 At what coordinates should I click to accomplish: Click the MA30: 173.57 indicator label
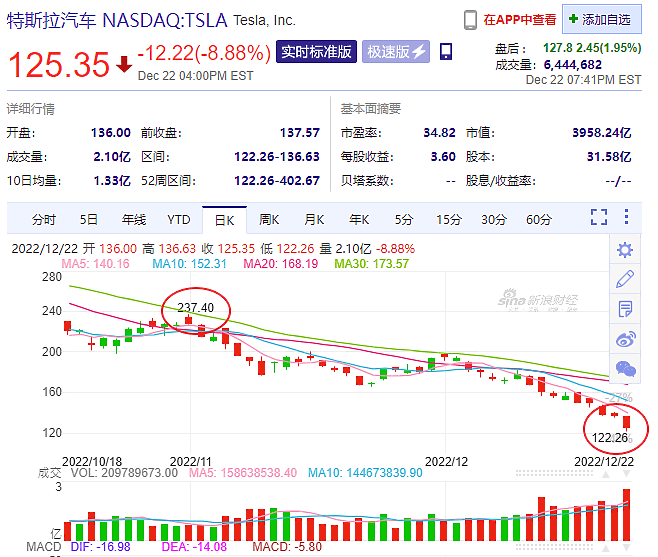pyautogui.click(x=371, y=264)
